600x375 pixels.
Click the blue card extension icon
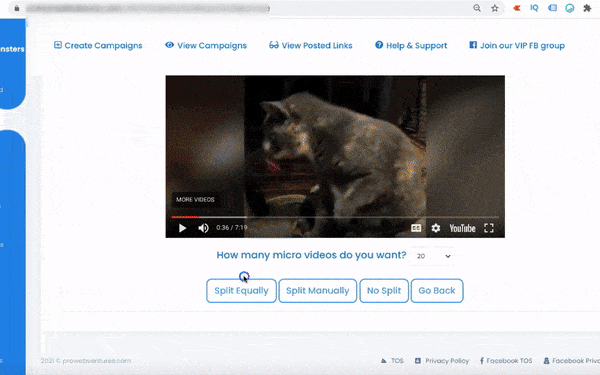(x=552, y=8)
